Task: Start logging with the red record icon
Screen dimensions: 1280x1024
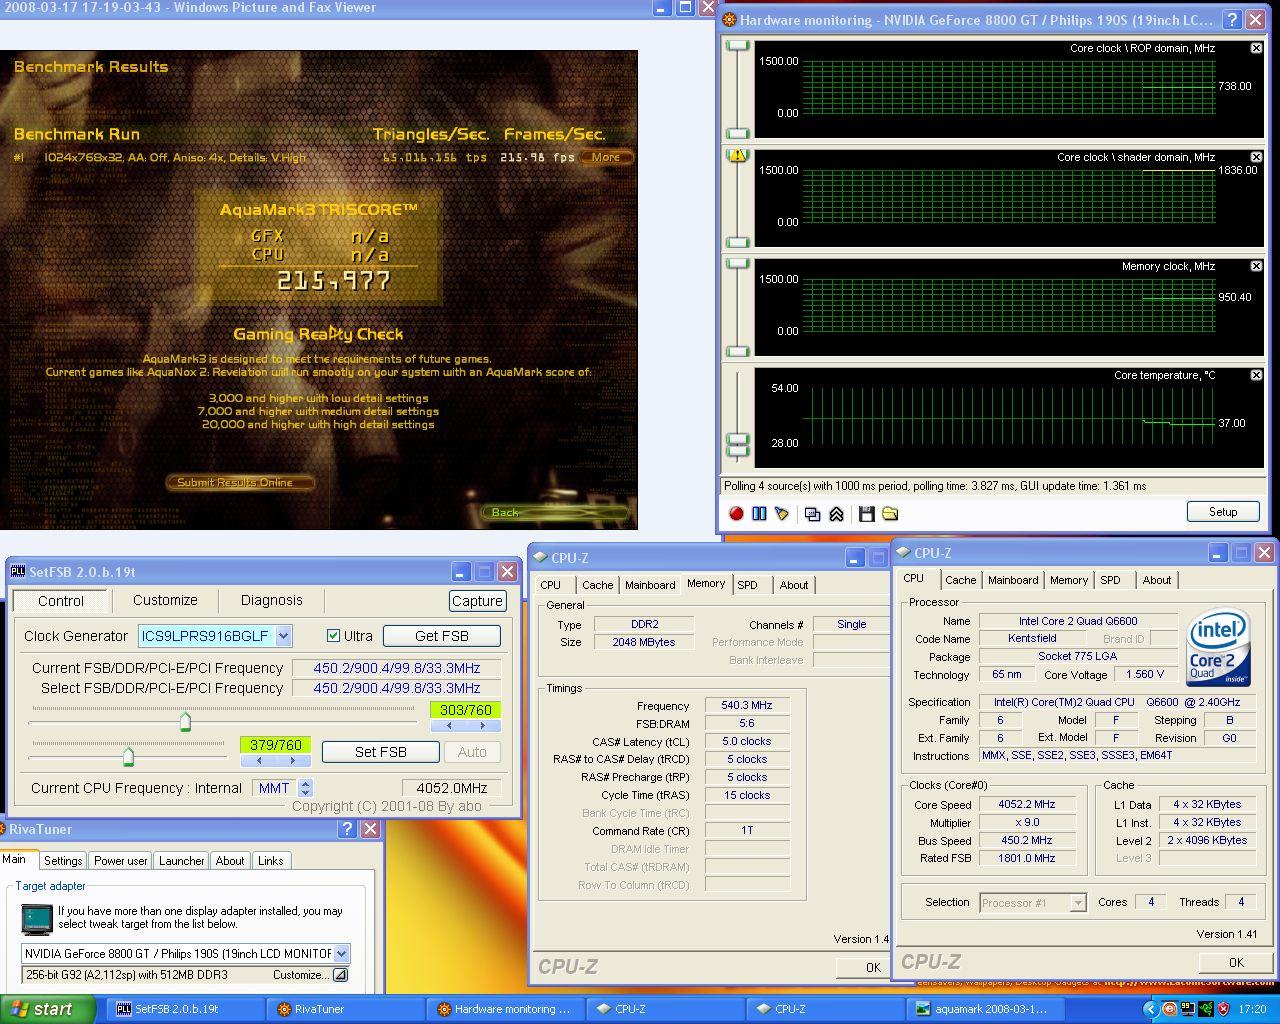Action: coord(736,513)
